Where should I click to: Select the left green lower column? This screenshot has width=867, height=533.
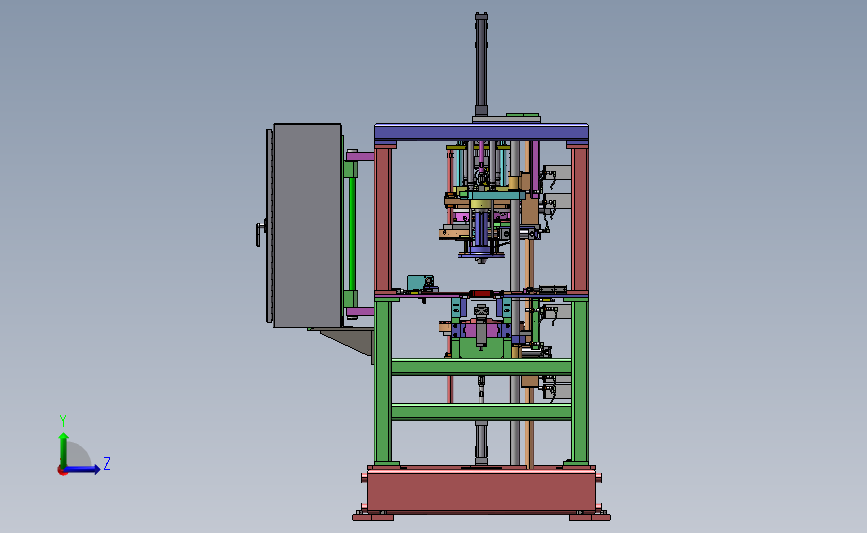[383, 382]
